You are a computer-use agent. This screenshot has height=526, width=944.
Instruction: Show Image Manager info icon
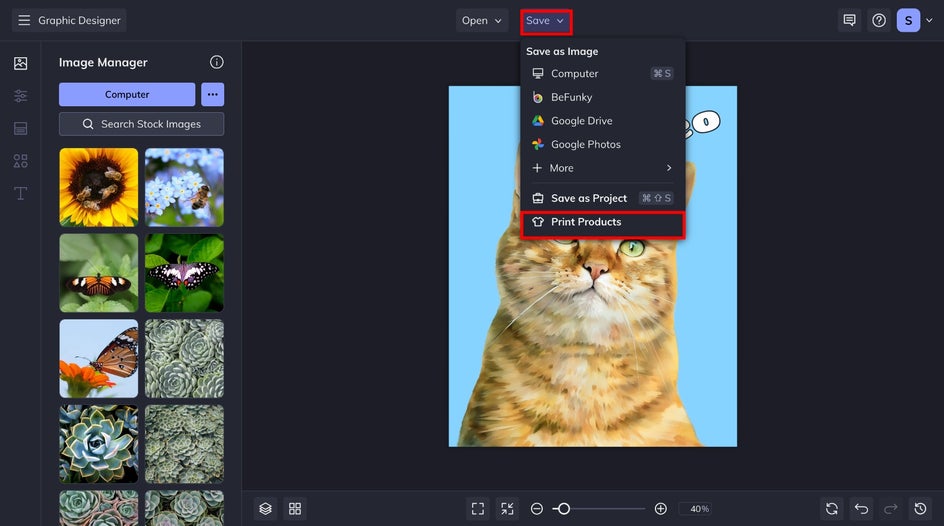pos(217,62)
